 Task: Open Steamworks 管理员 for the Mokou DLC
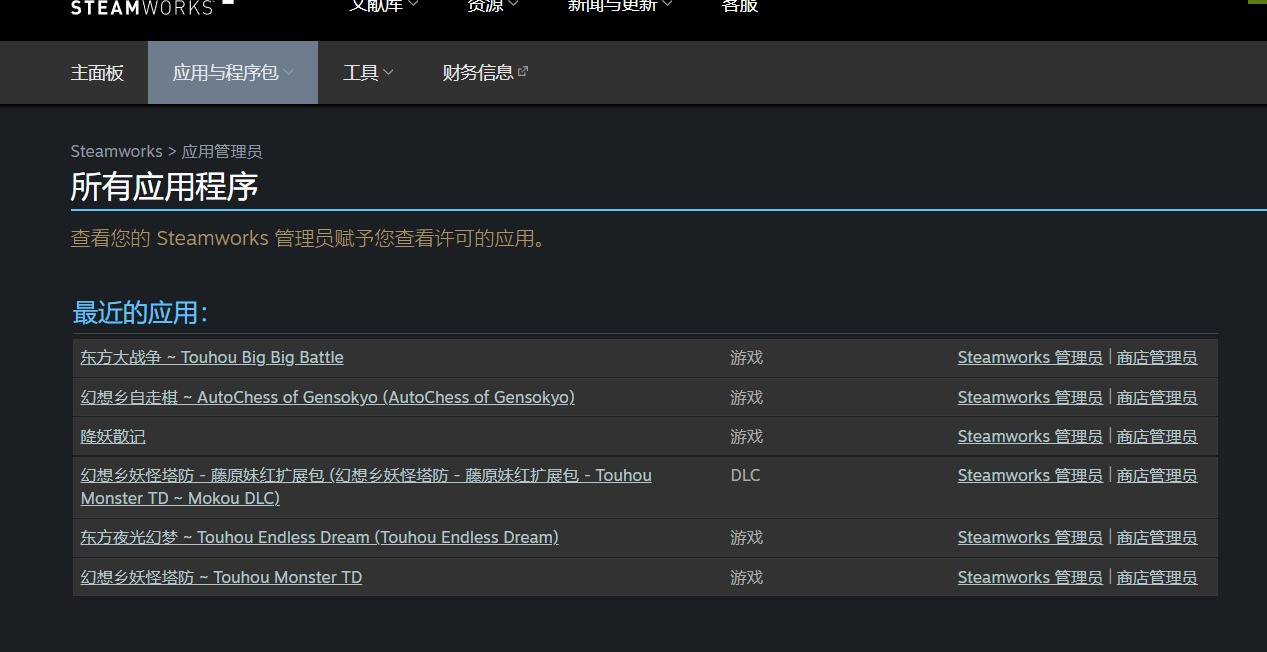pyautogui.click(x=1029, y=476)
